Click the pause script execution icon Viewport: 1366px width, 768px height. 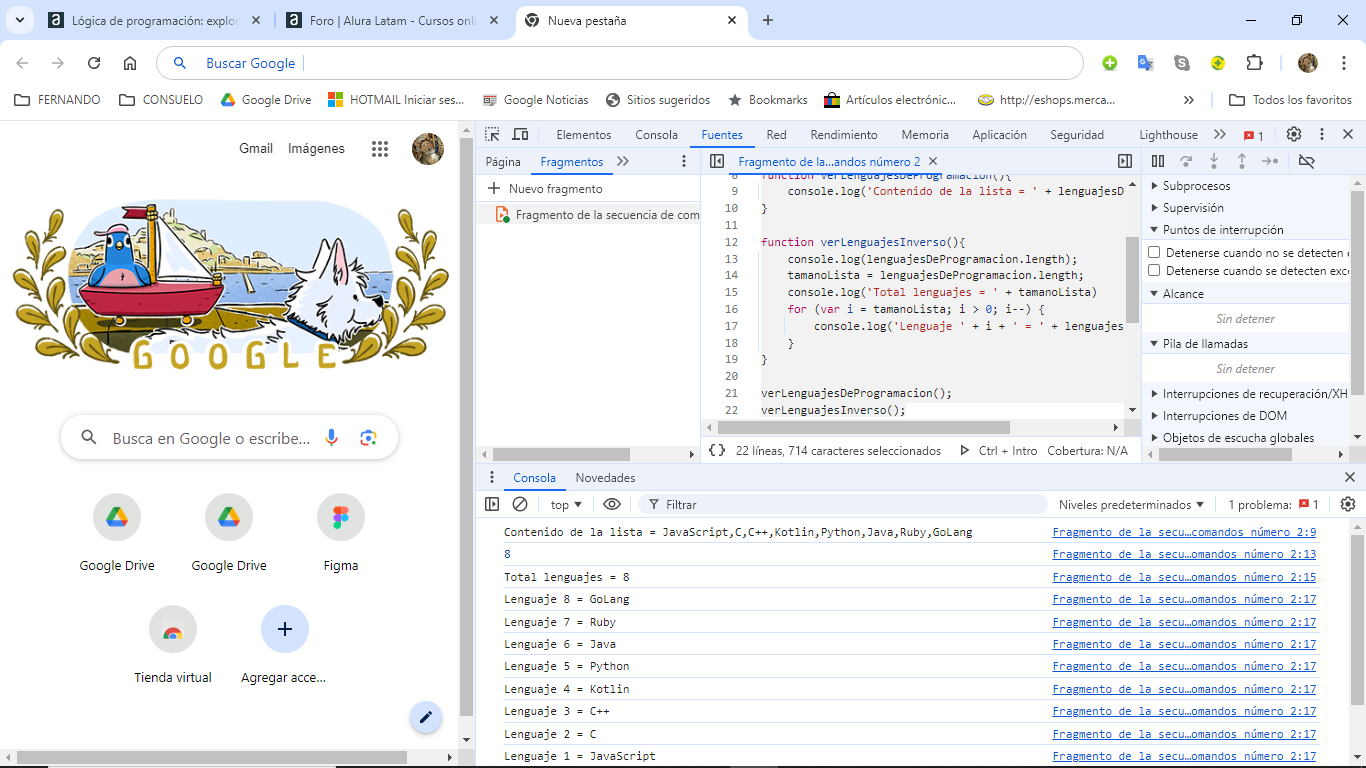[x=1158, y=161]
